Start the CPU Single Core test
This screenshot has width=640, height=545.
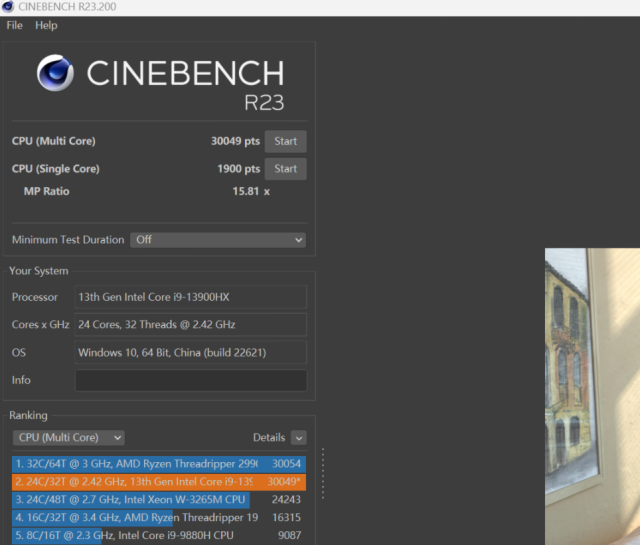[x=285, y=169]
